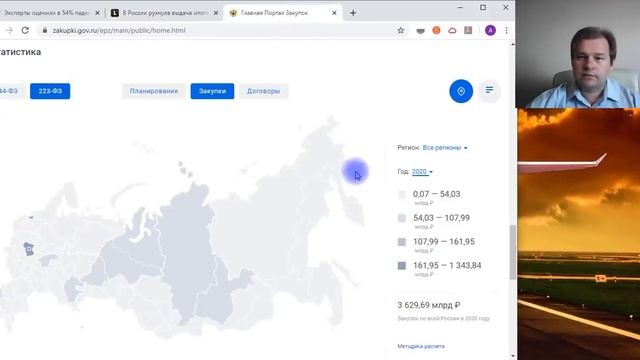The height and width of the screenshot is (360, 640).
Task: Click the 54,03 — 107,99 legend swatch
Action: coord(402,218)
